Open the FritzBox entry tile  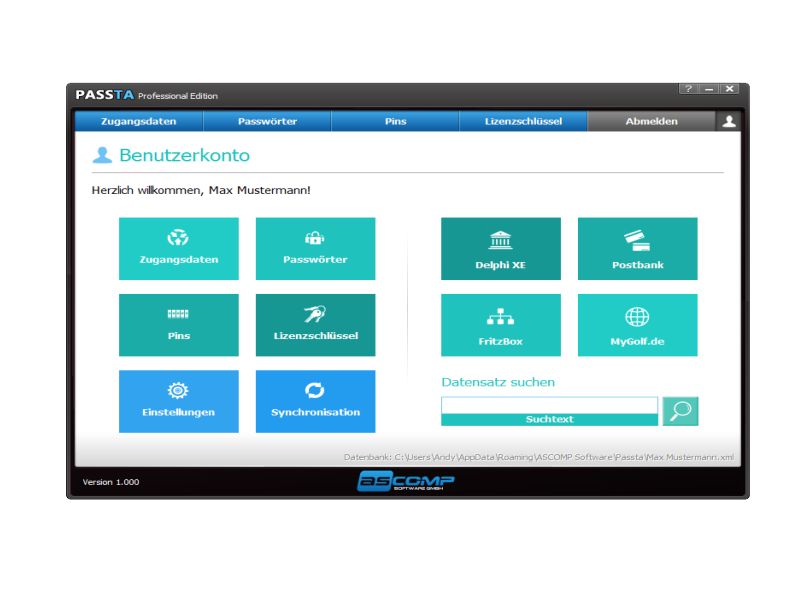coord(501,325)
